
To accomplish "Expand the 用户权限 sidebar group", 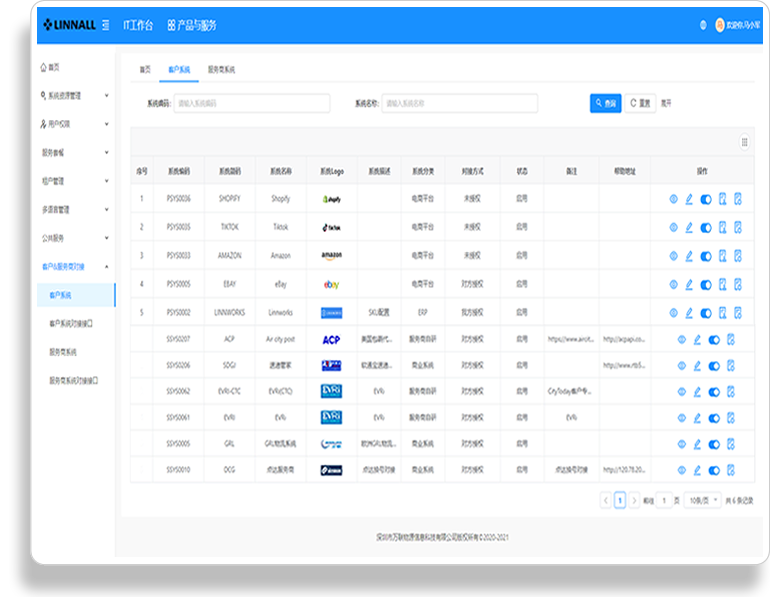I will (76, 124).
